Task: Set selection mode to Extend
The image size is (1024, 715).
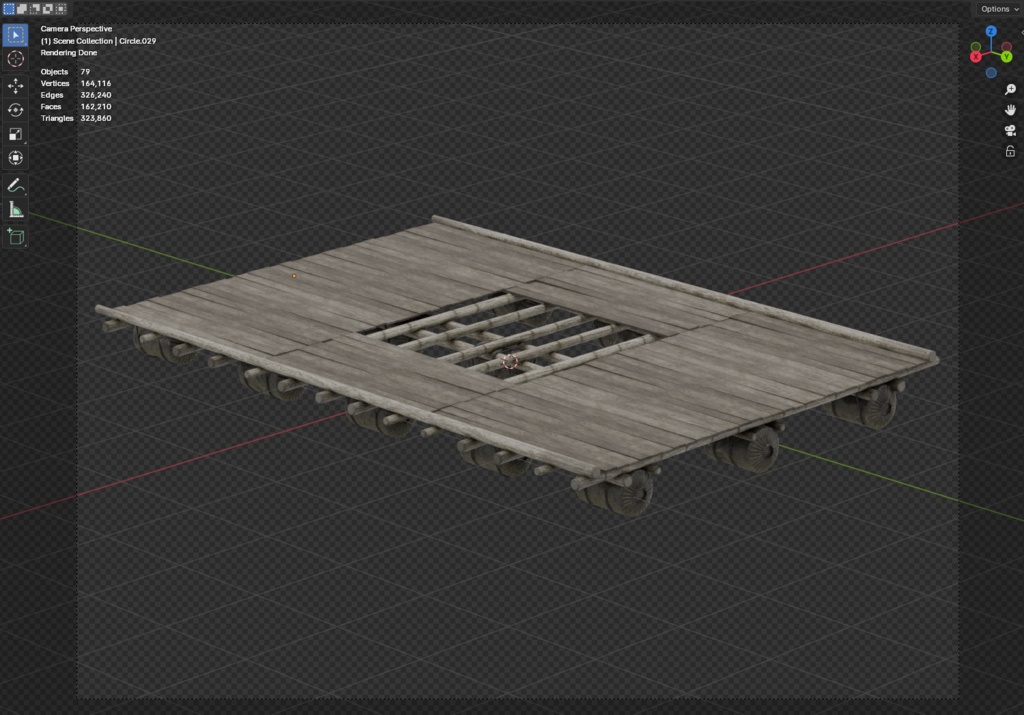Action: click(22, 8)
